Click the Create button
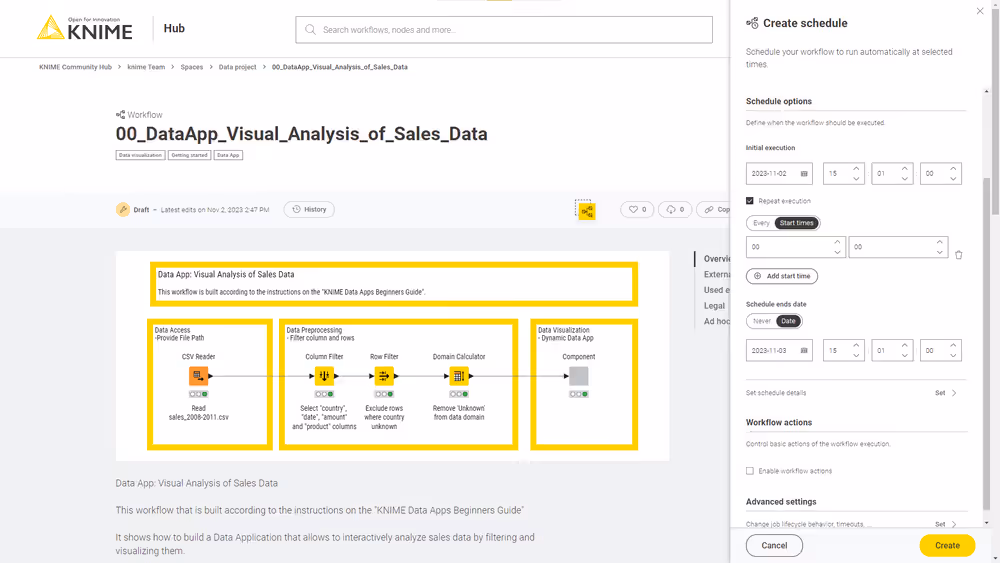This screenshot has height=563, width=1000. click(947, 545)
